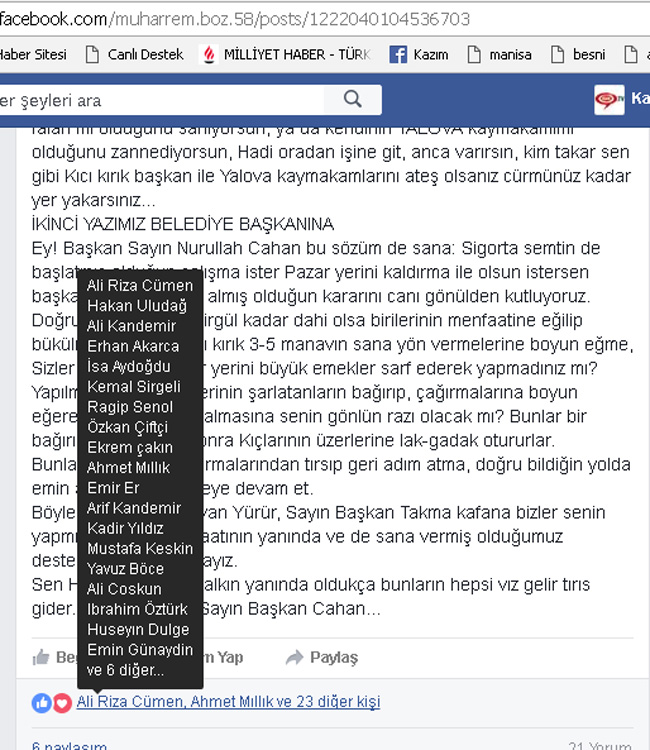650x750 pixels.
Task: Select Hakan Uludağ in likers tooltip
Action: 137,306
